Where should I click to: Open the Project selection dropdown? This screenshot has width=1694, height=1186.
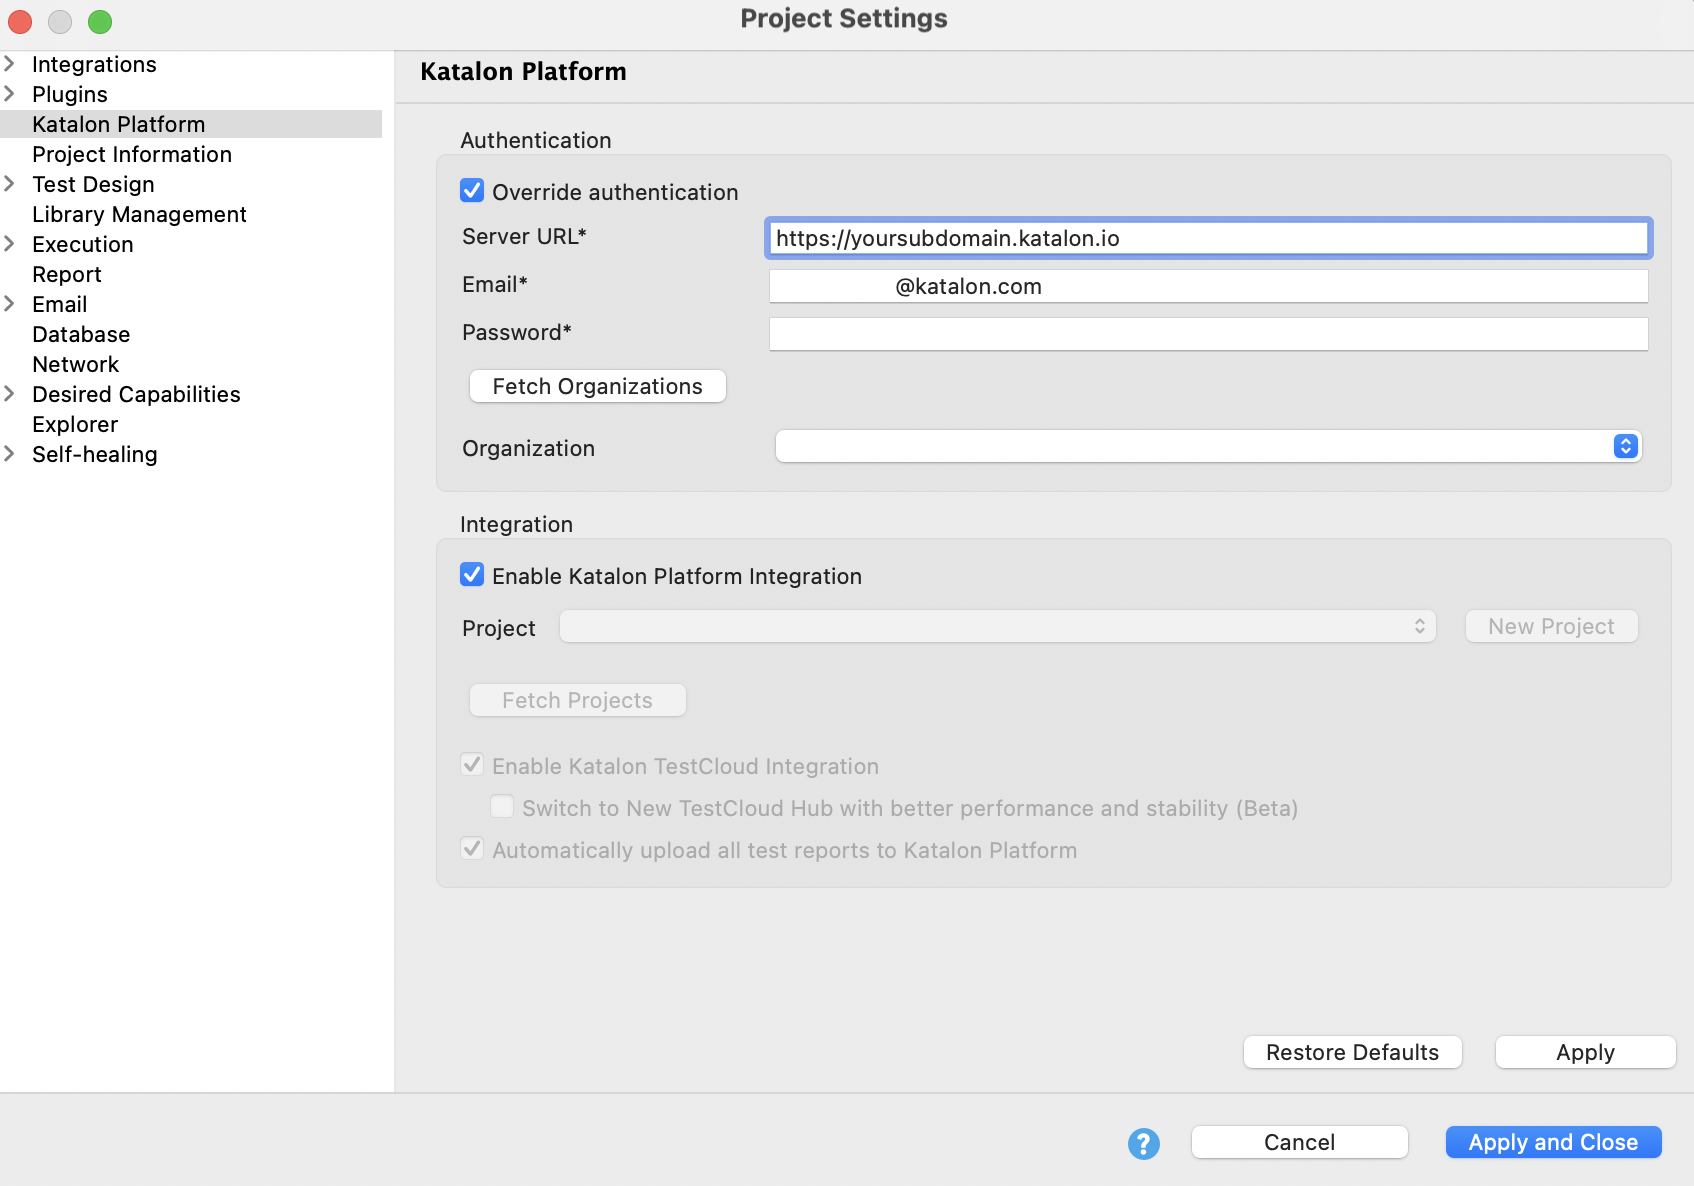(1420, 626)
